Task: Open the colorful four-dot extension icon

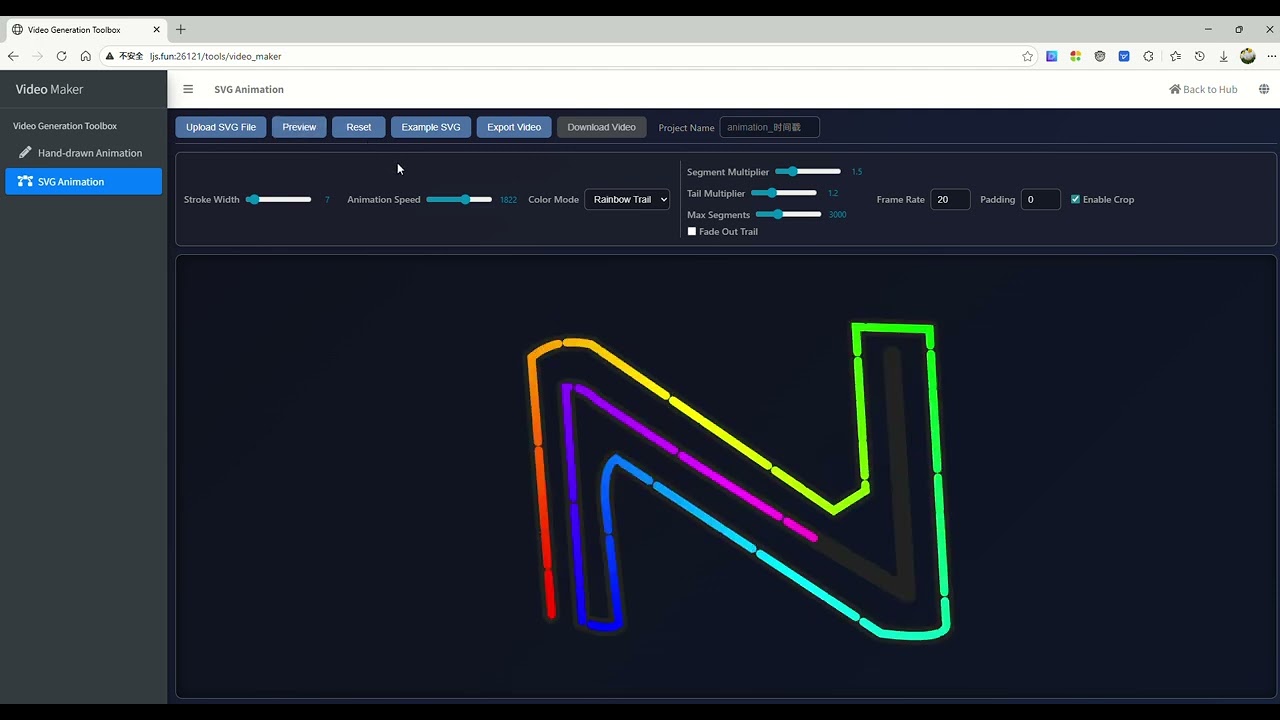Action: (1076, 56)
